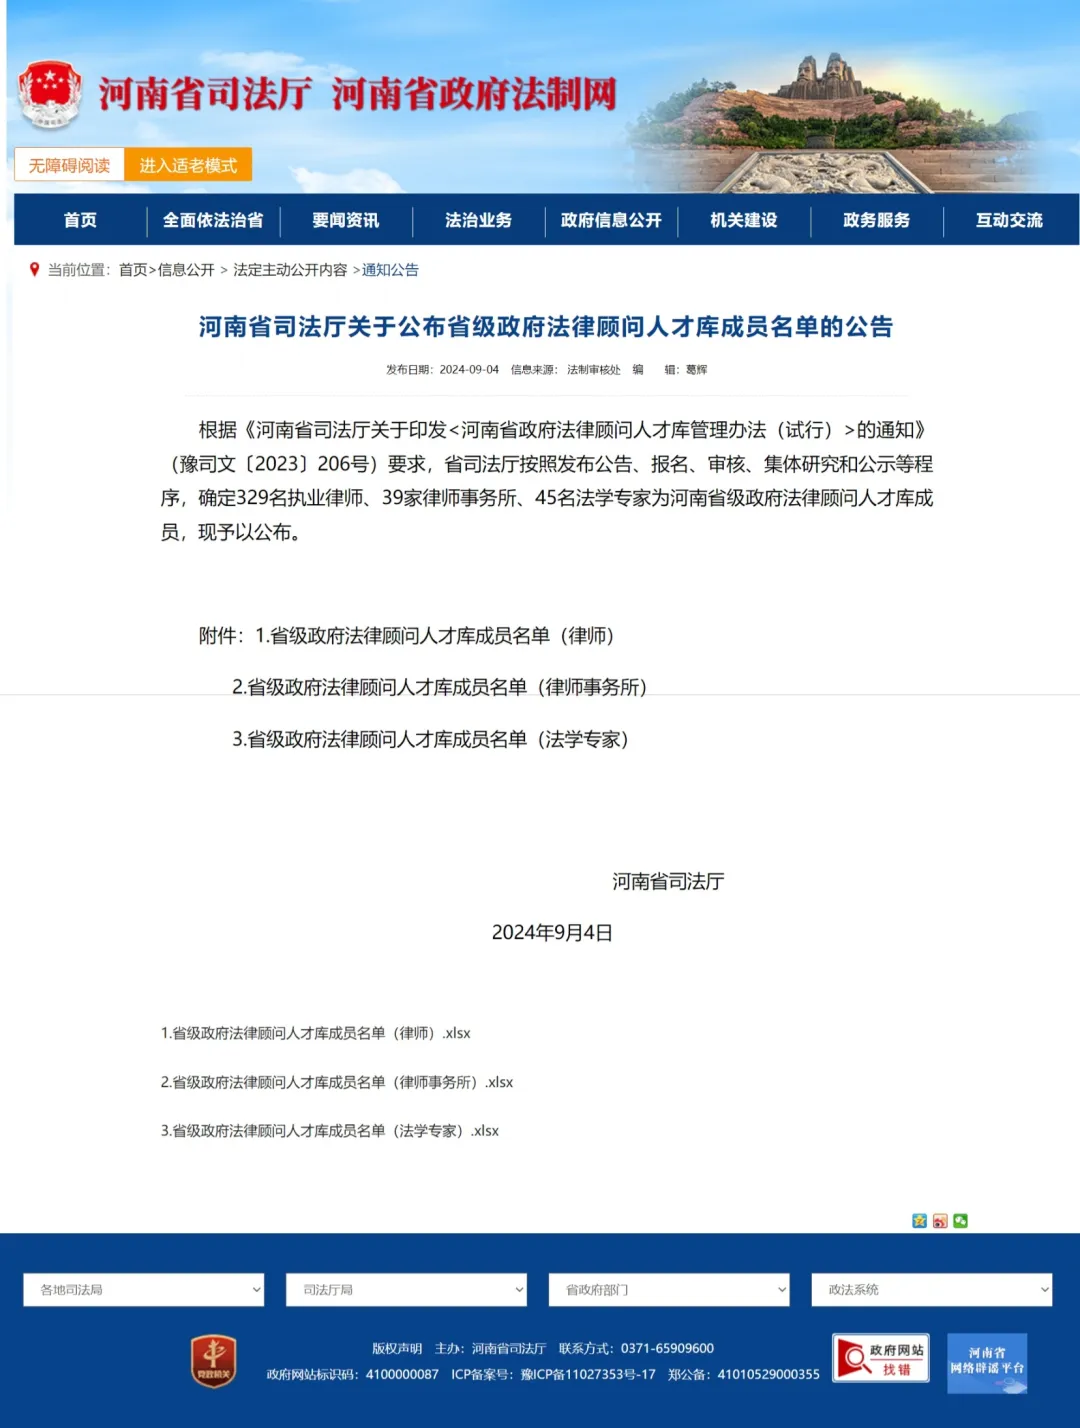1080x1428 pixels.
Task: Expand the 省政府部门 dropdown
Action: pos(669,1290)
